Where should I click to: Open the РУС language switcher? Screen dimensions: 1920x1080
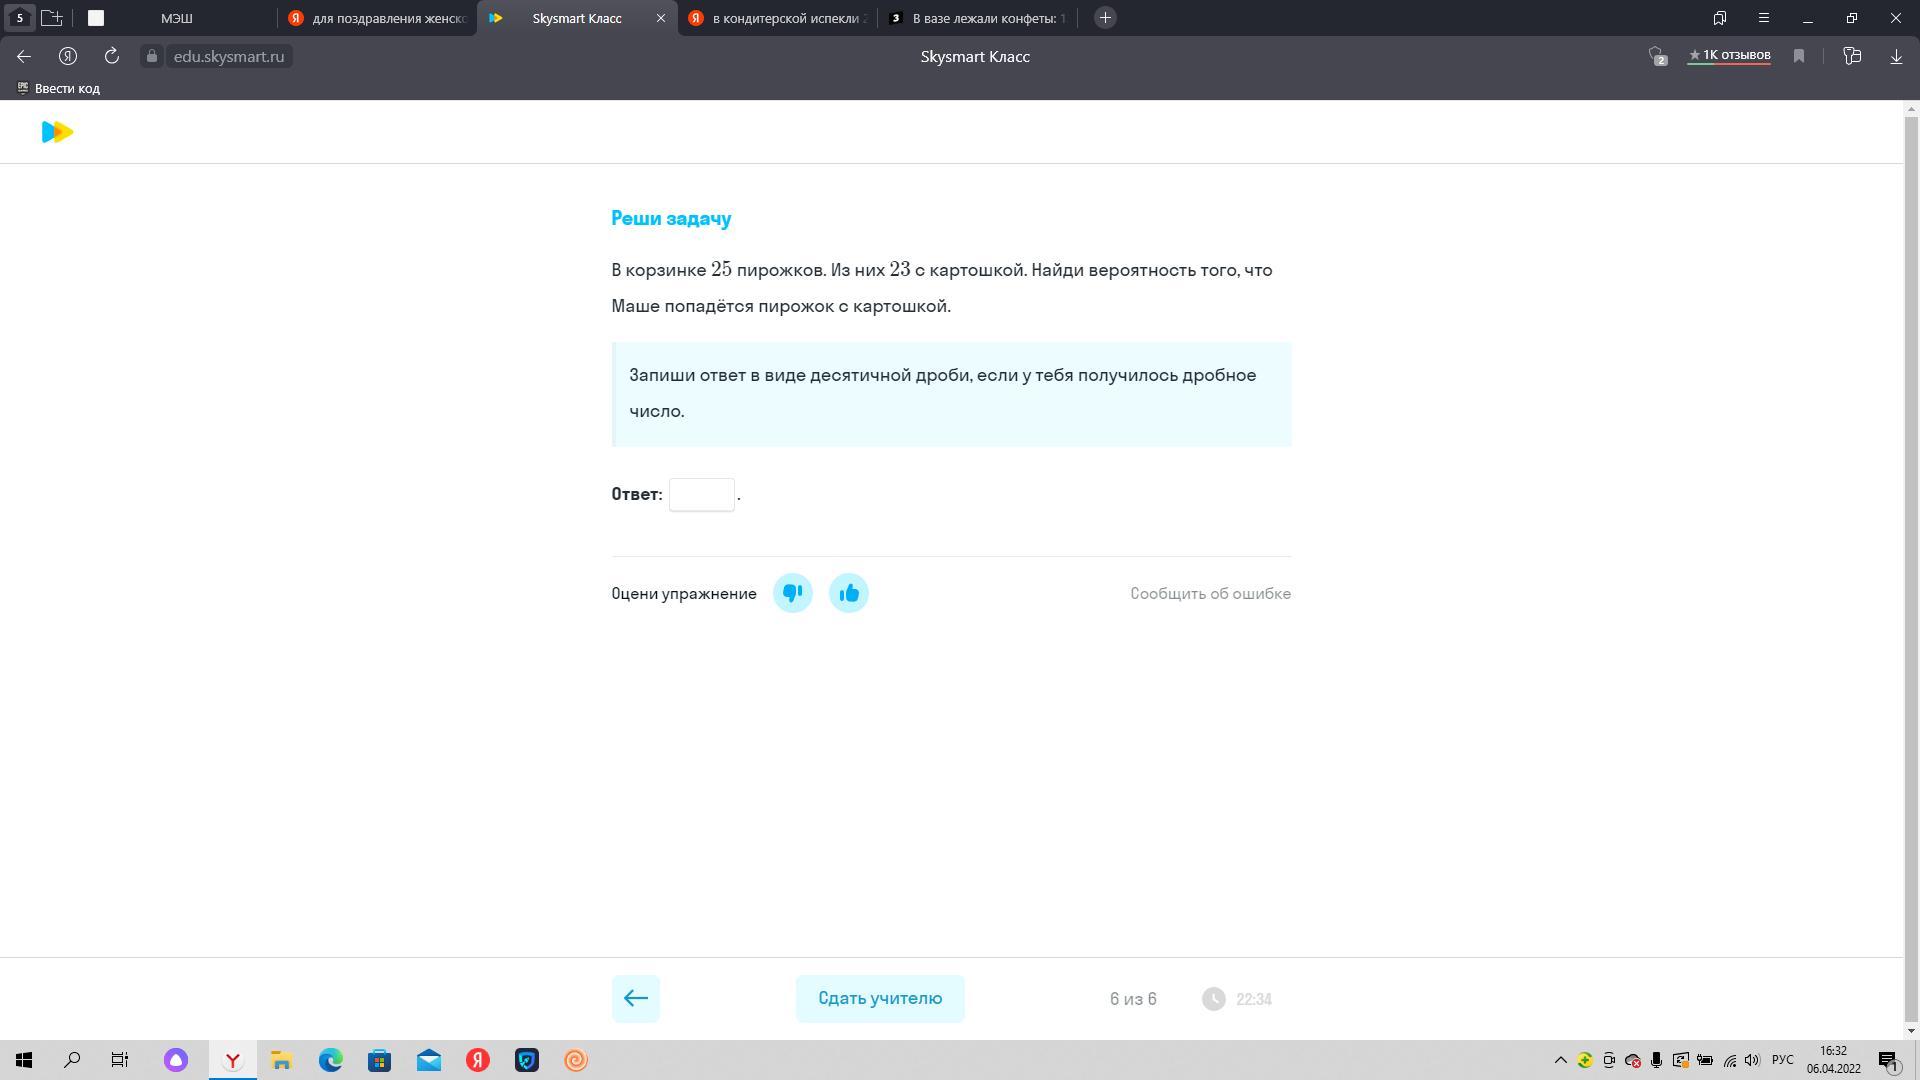[1782, 1060]
